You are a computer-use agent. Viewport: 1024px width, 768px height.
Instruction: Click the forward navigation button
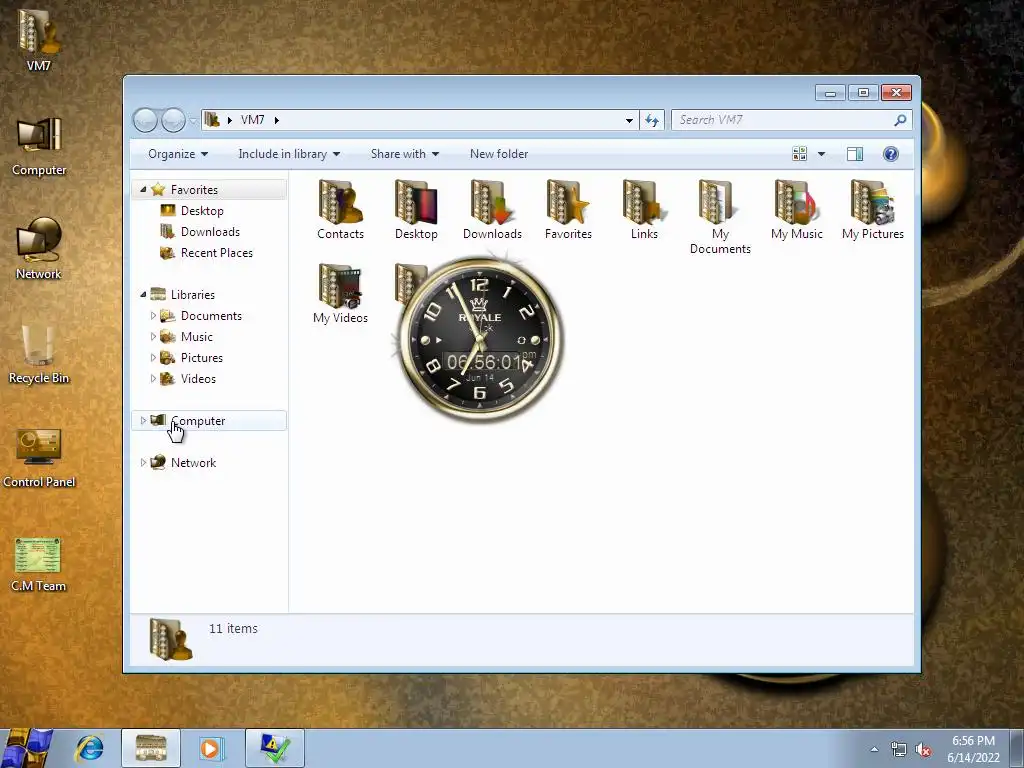tap(173, 120)
